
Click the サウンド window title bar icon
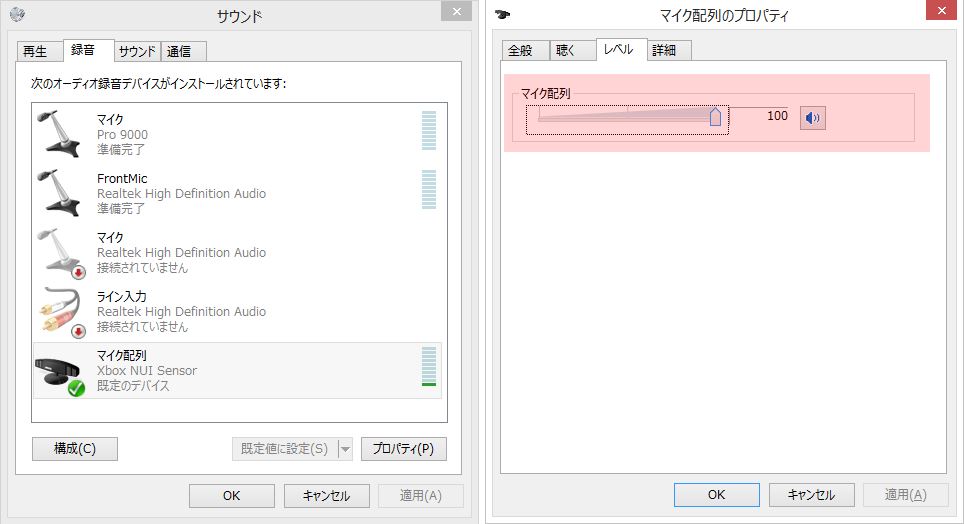click(x=17, y=14)
